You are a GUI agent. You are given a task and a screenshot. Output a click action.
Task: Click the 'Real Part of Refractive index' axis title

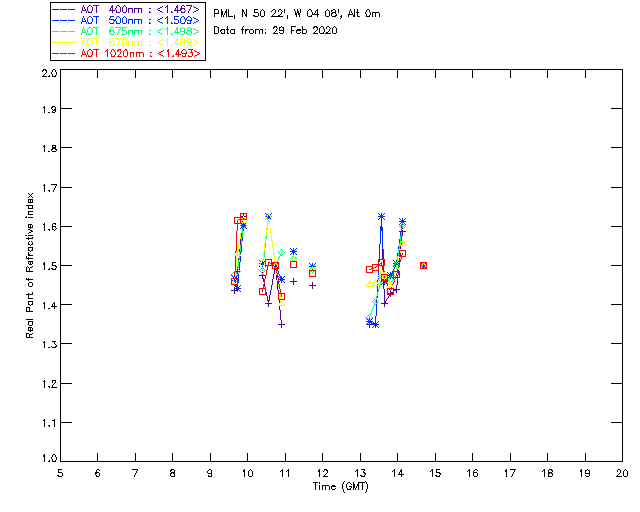tap(29, 265)
